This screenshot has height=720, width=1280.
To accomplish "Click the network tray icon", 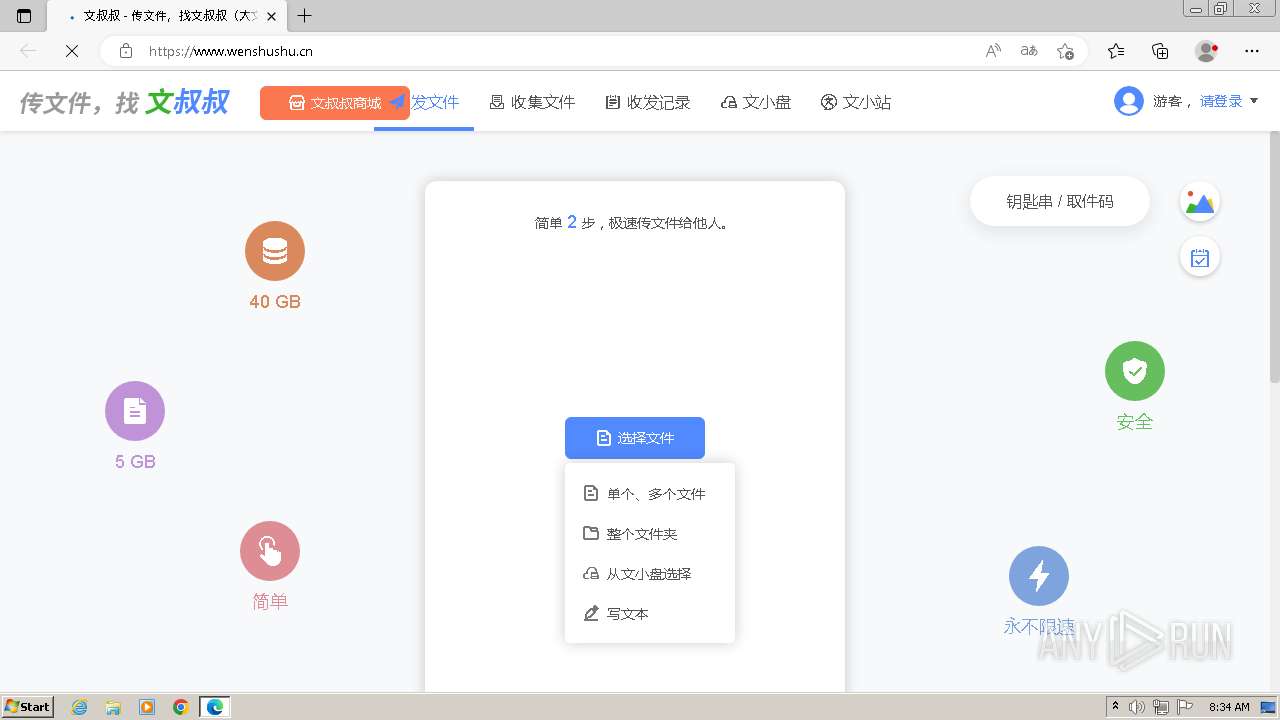I will coord(1160,707).
